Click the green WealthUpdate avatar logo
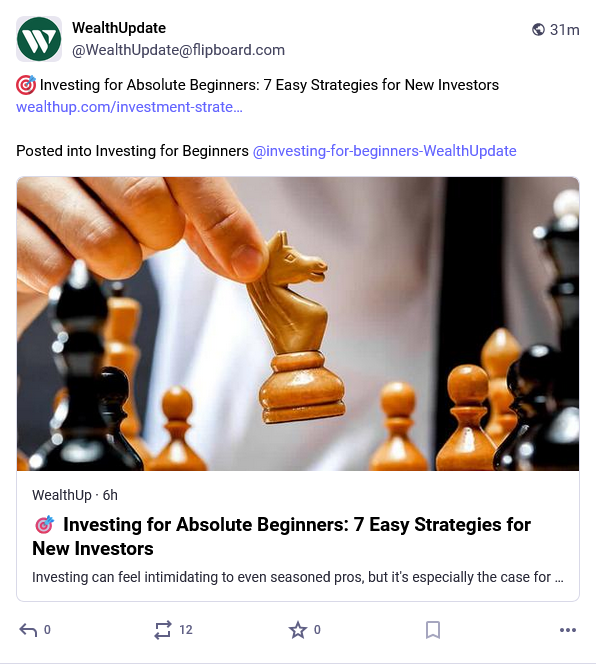The image size is (596, 664). tap(39, 39)
